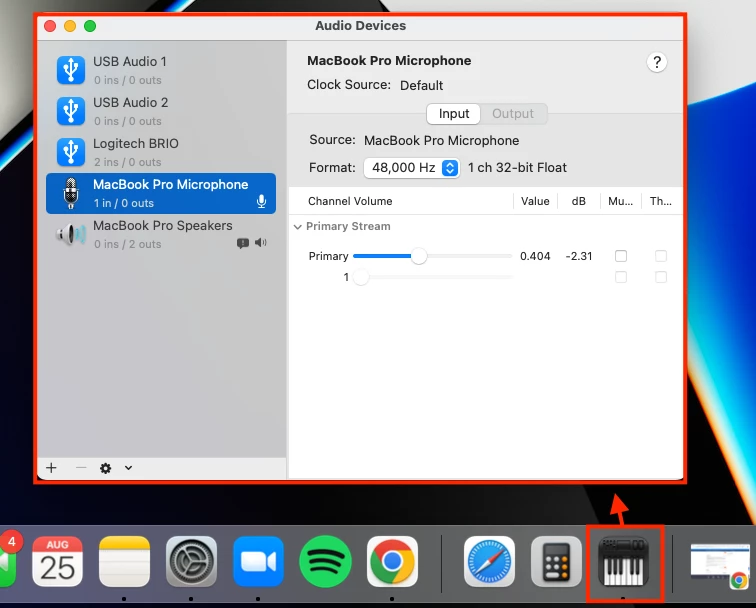Click the Audio MIDI Setup piano icon in the Dock
The height and width of the screenshot is (608, 756).
pos(623,561)
